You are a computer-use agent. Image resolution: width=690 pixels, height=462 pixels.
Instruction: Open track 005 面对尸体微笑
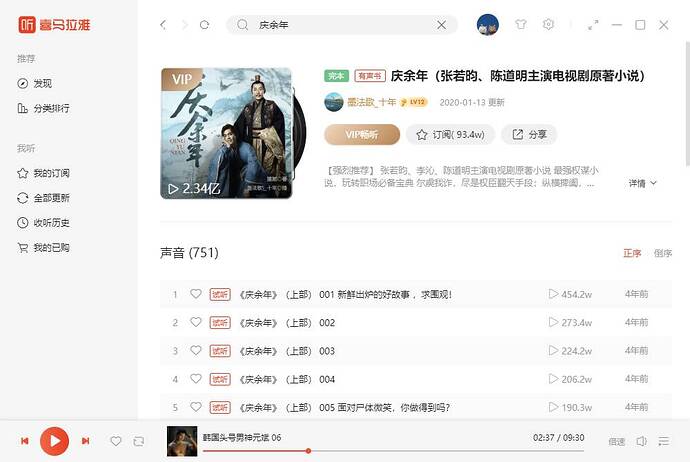(x=344, y=407)
